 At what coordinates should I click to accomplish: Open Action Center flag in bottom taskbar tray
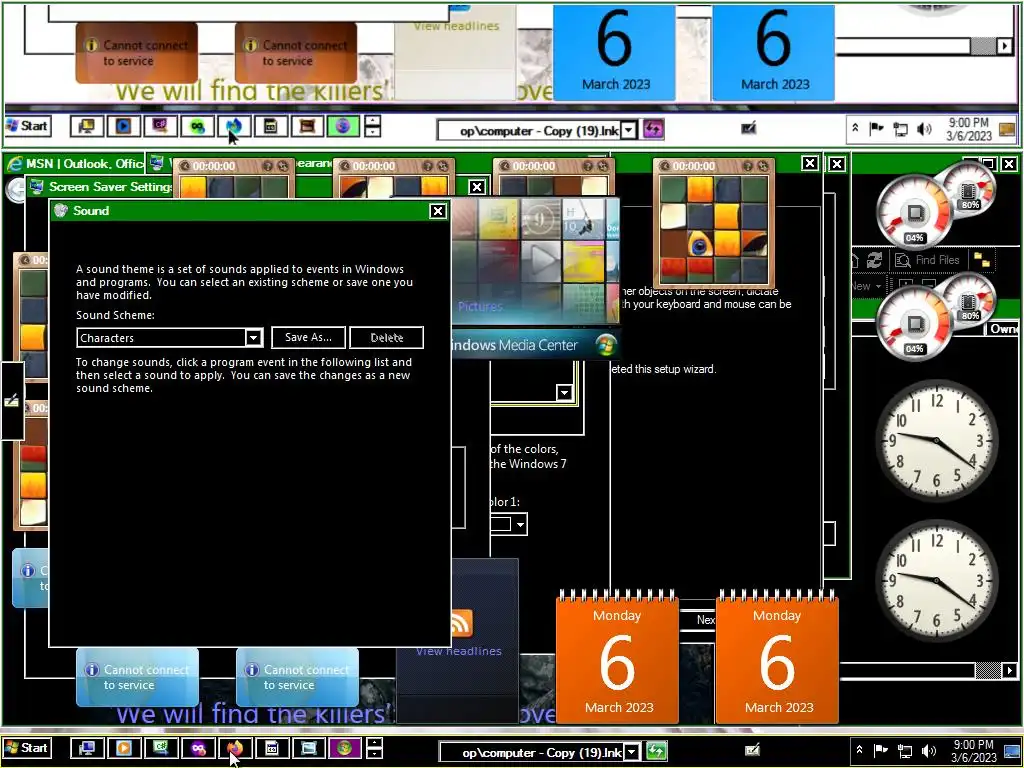coord(880,750)
